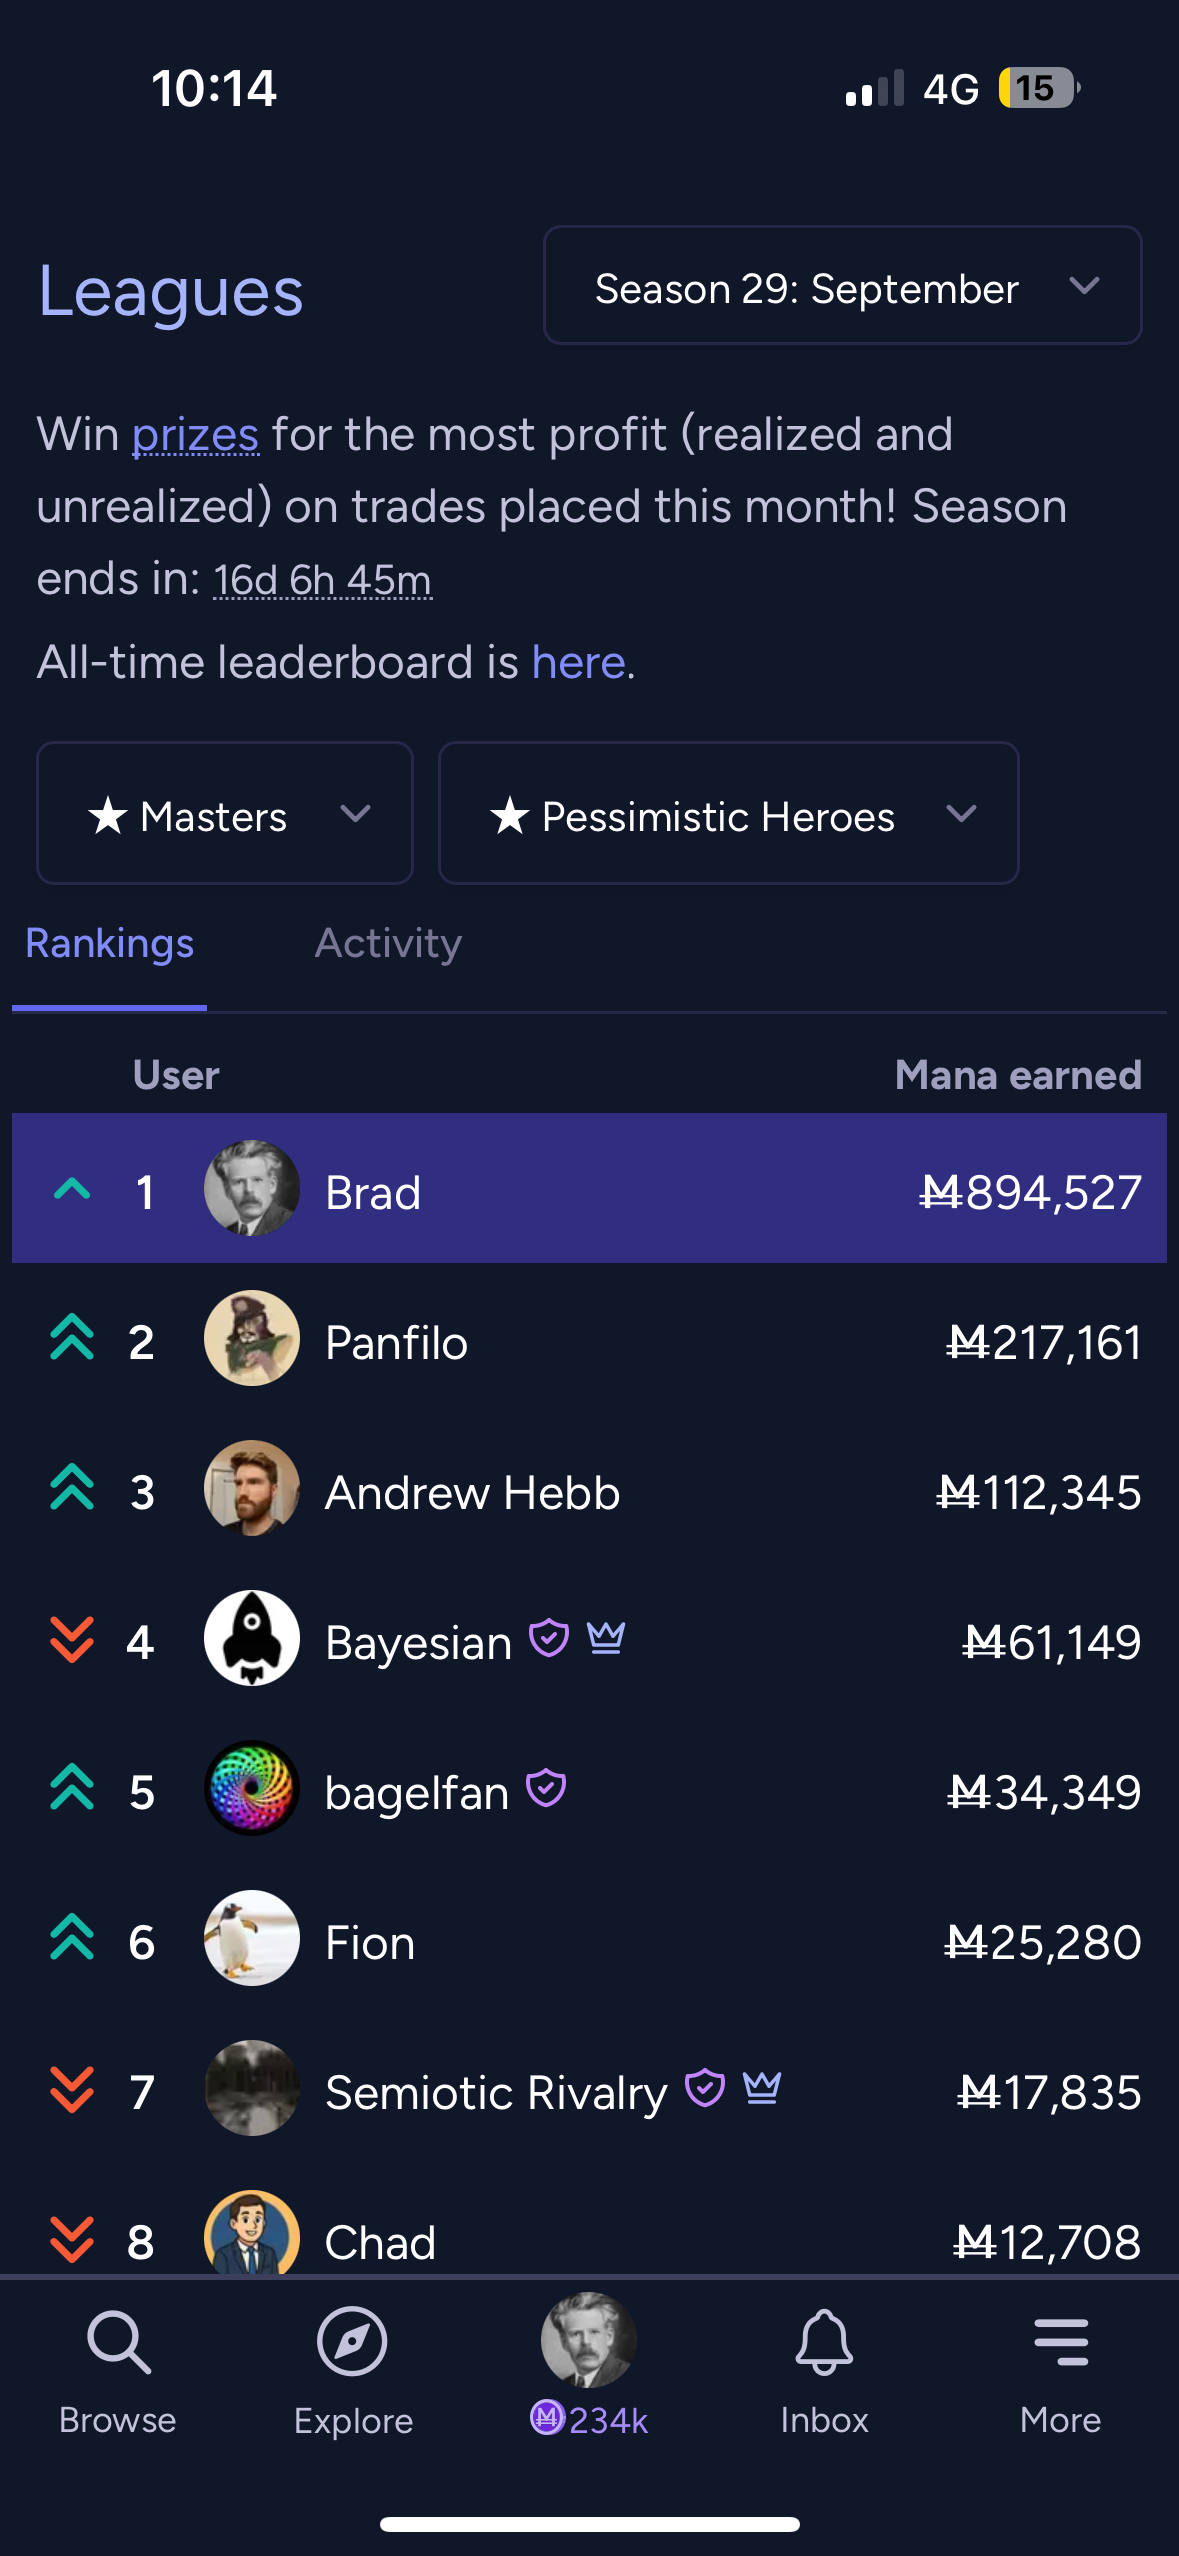Follow the prizes link

click(195, 435)
